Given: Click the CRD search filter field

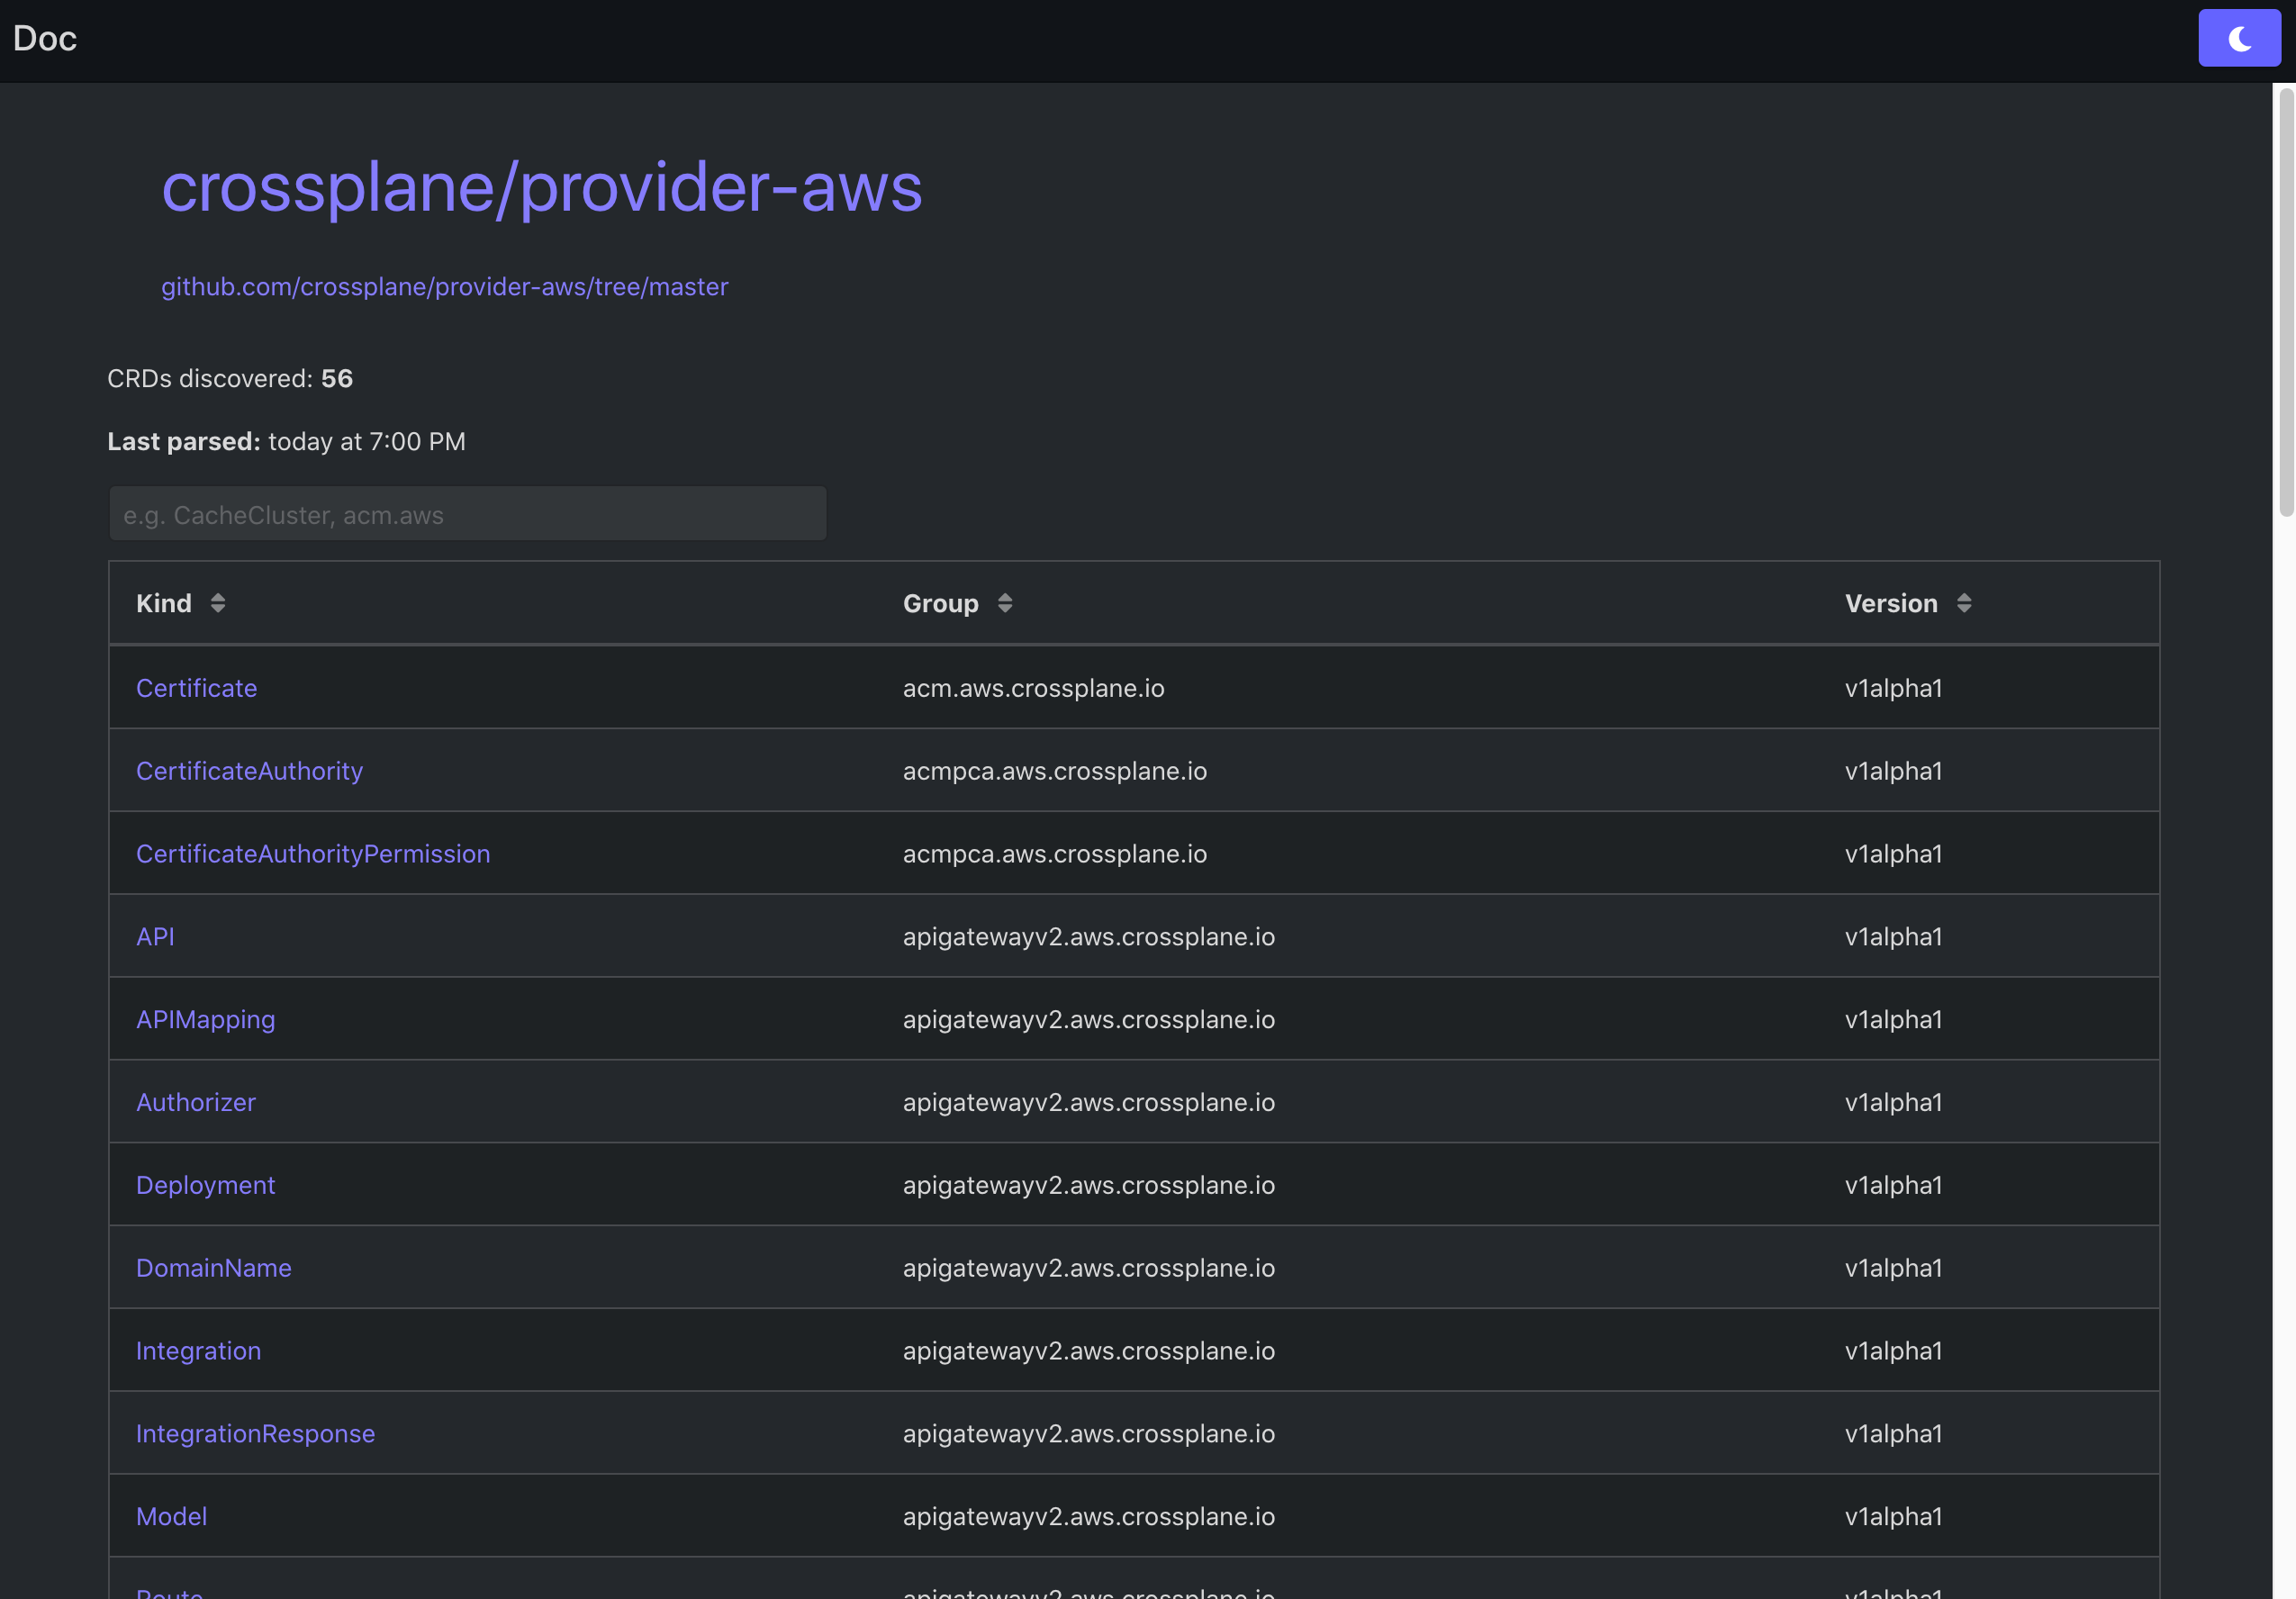Looking at the screenshot, I should 468,514.
